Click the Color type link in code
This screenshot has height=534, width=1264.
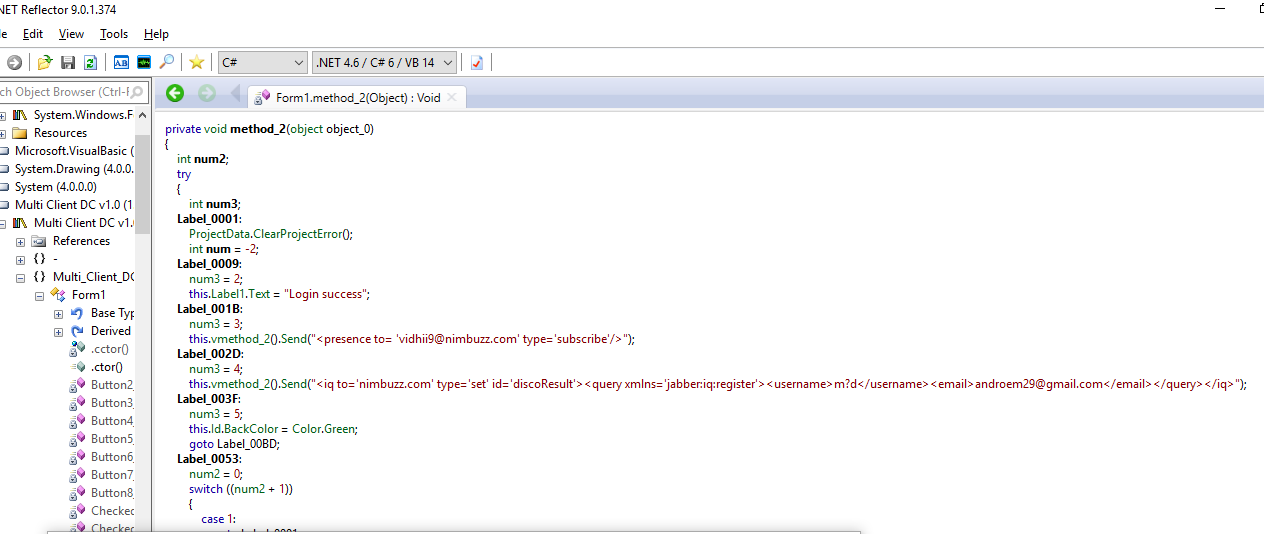tap(308, 428)
